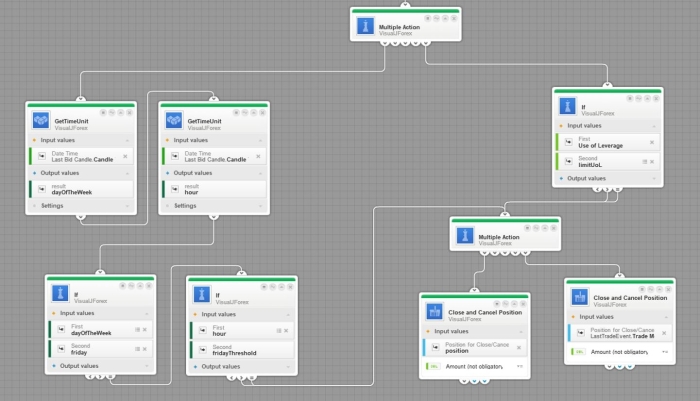Clear Date Time input in GetTimeUnit dayOfTheWeek block

pyautogui.click(x=125, y=156)
